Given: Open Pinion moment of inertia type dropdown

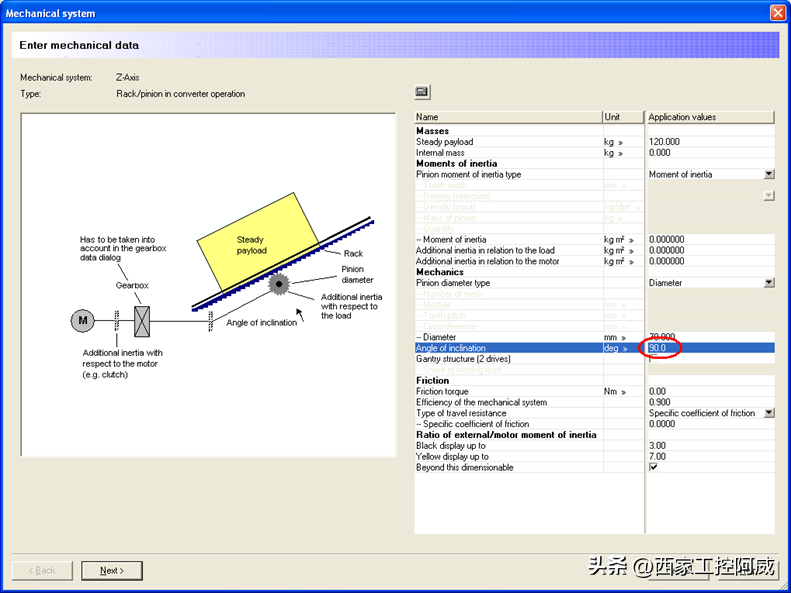Looking at the screenshot, I should point(768,174).
